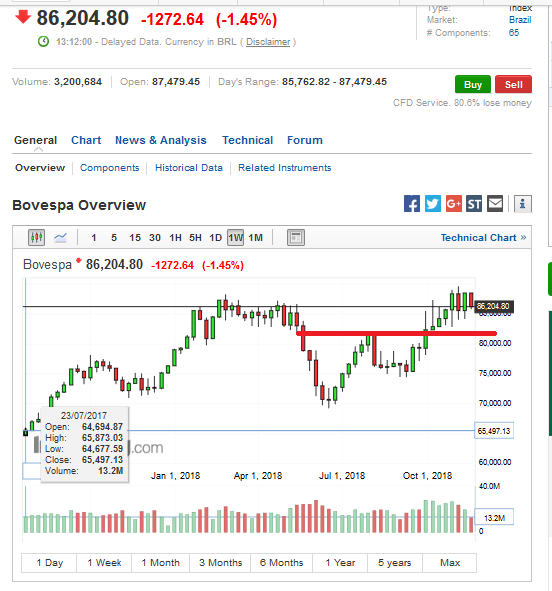Share on StockTwits icon

coord(474,204)
